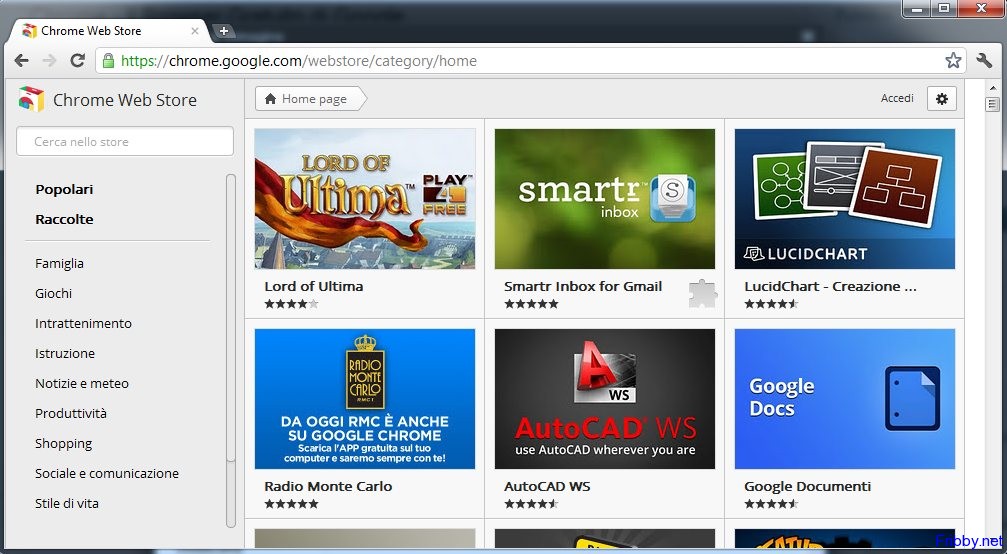Focus the Cerca nello store search box

point(125,141)
